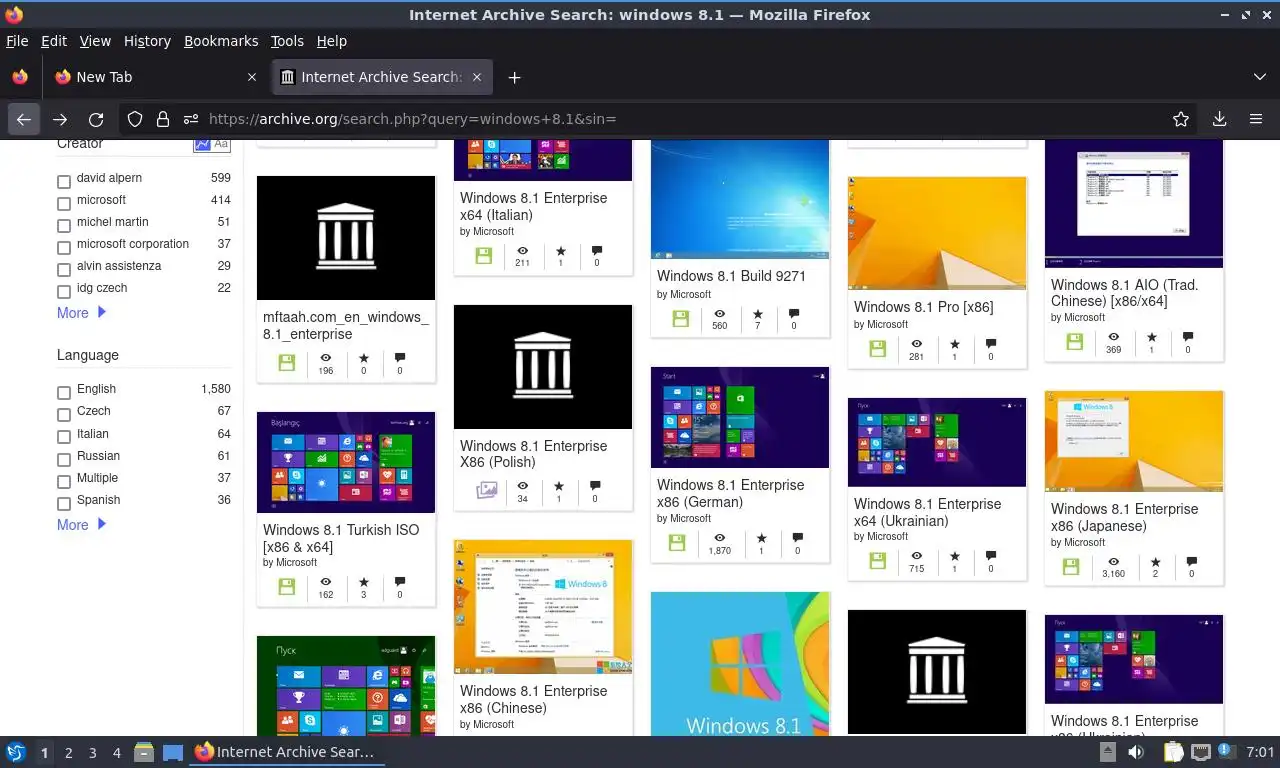Screen dimensions: 1280x768
Task: Check the Russian language filter
Action: (64, 460)
